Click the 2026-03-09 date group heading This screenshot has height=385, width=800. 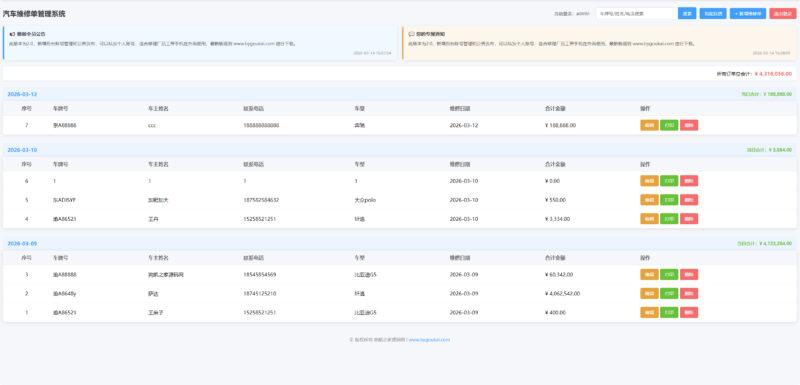22,244
